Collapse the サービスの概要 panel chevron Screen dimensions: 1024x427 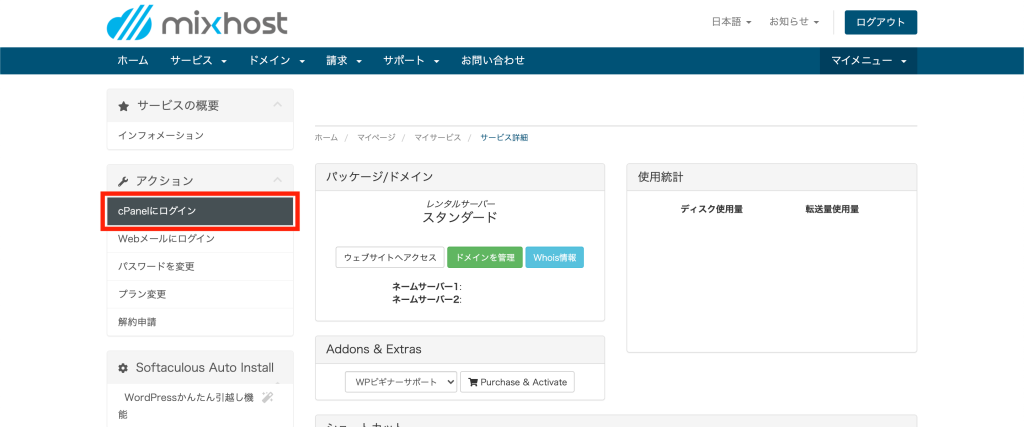pos(278,104)
